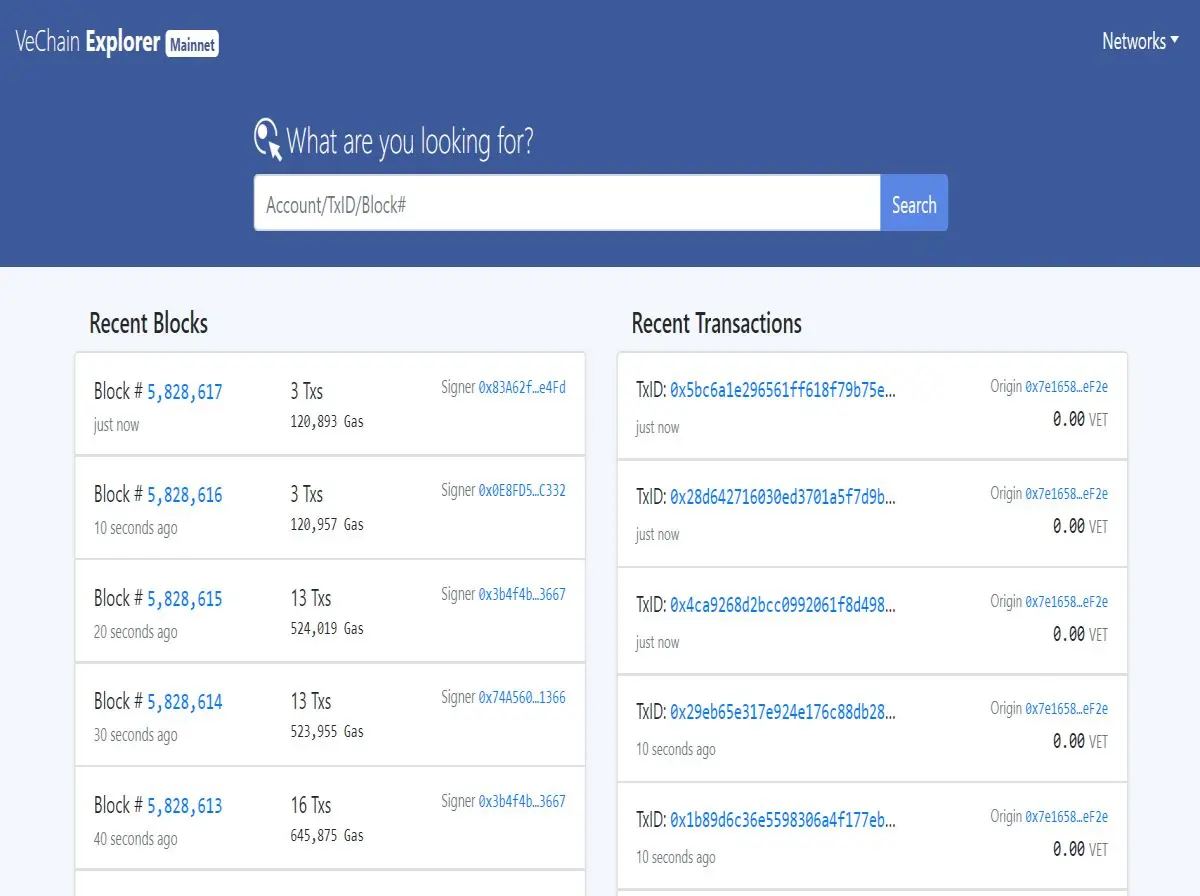
Task: Open block 5,828,614
Action: [185, 702]
